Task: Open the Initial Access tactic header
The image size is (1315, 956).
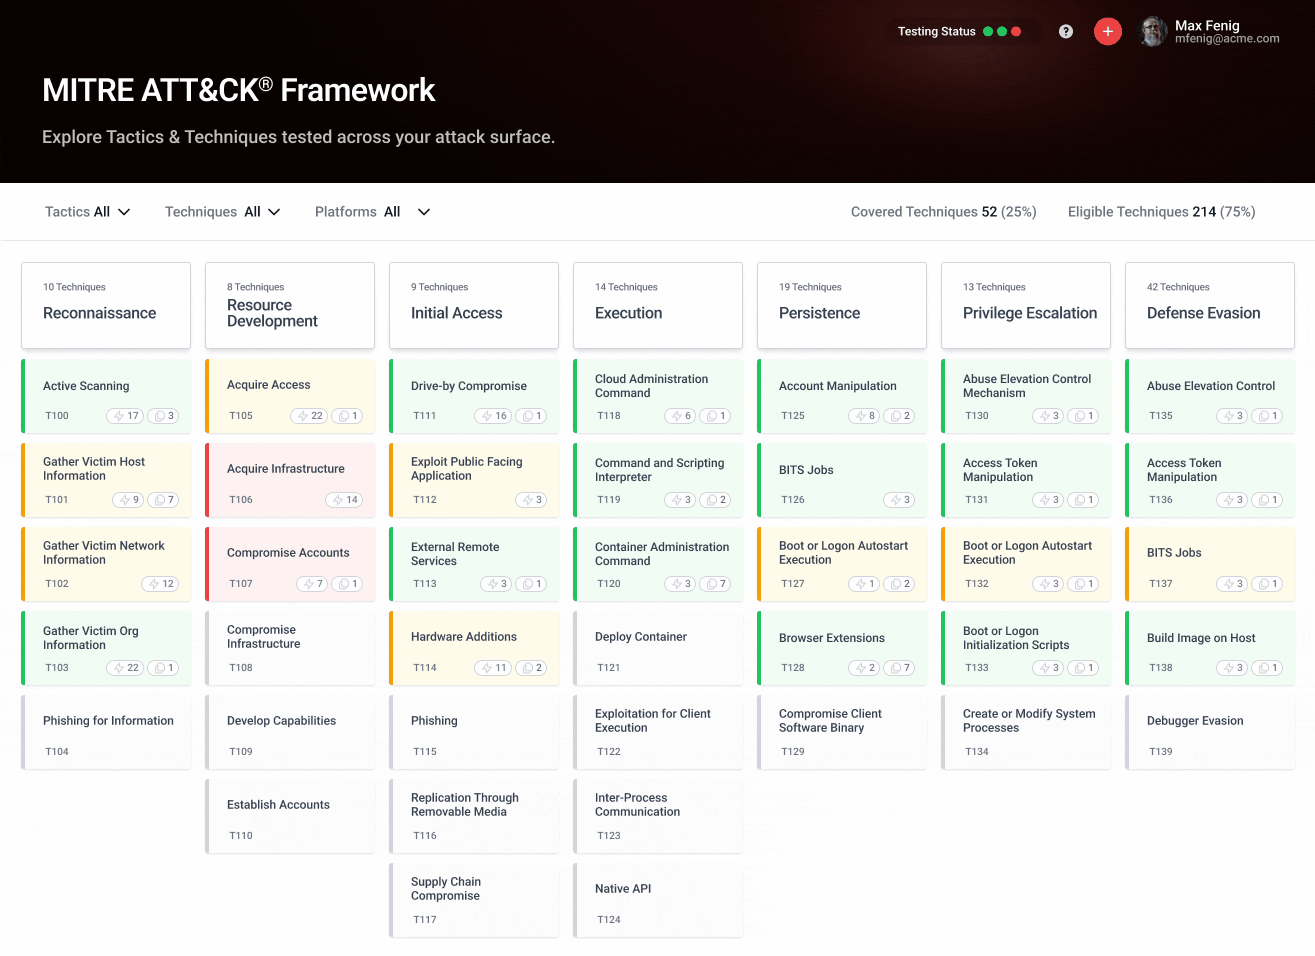Action: pos(474,306)
